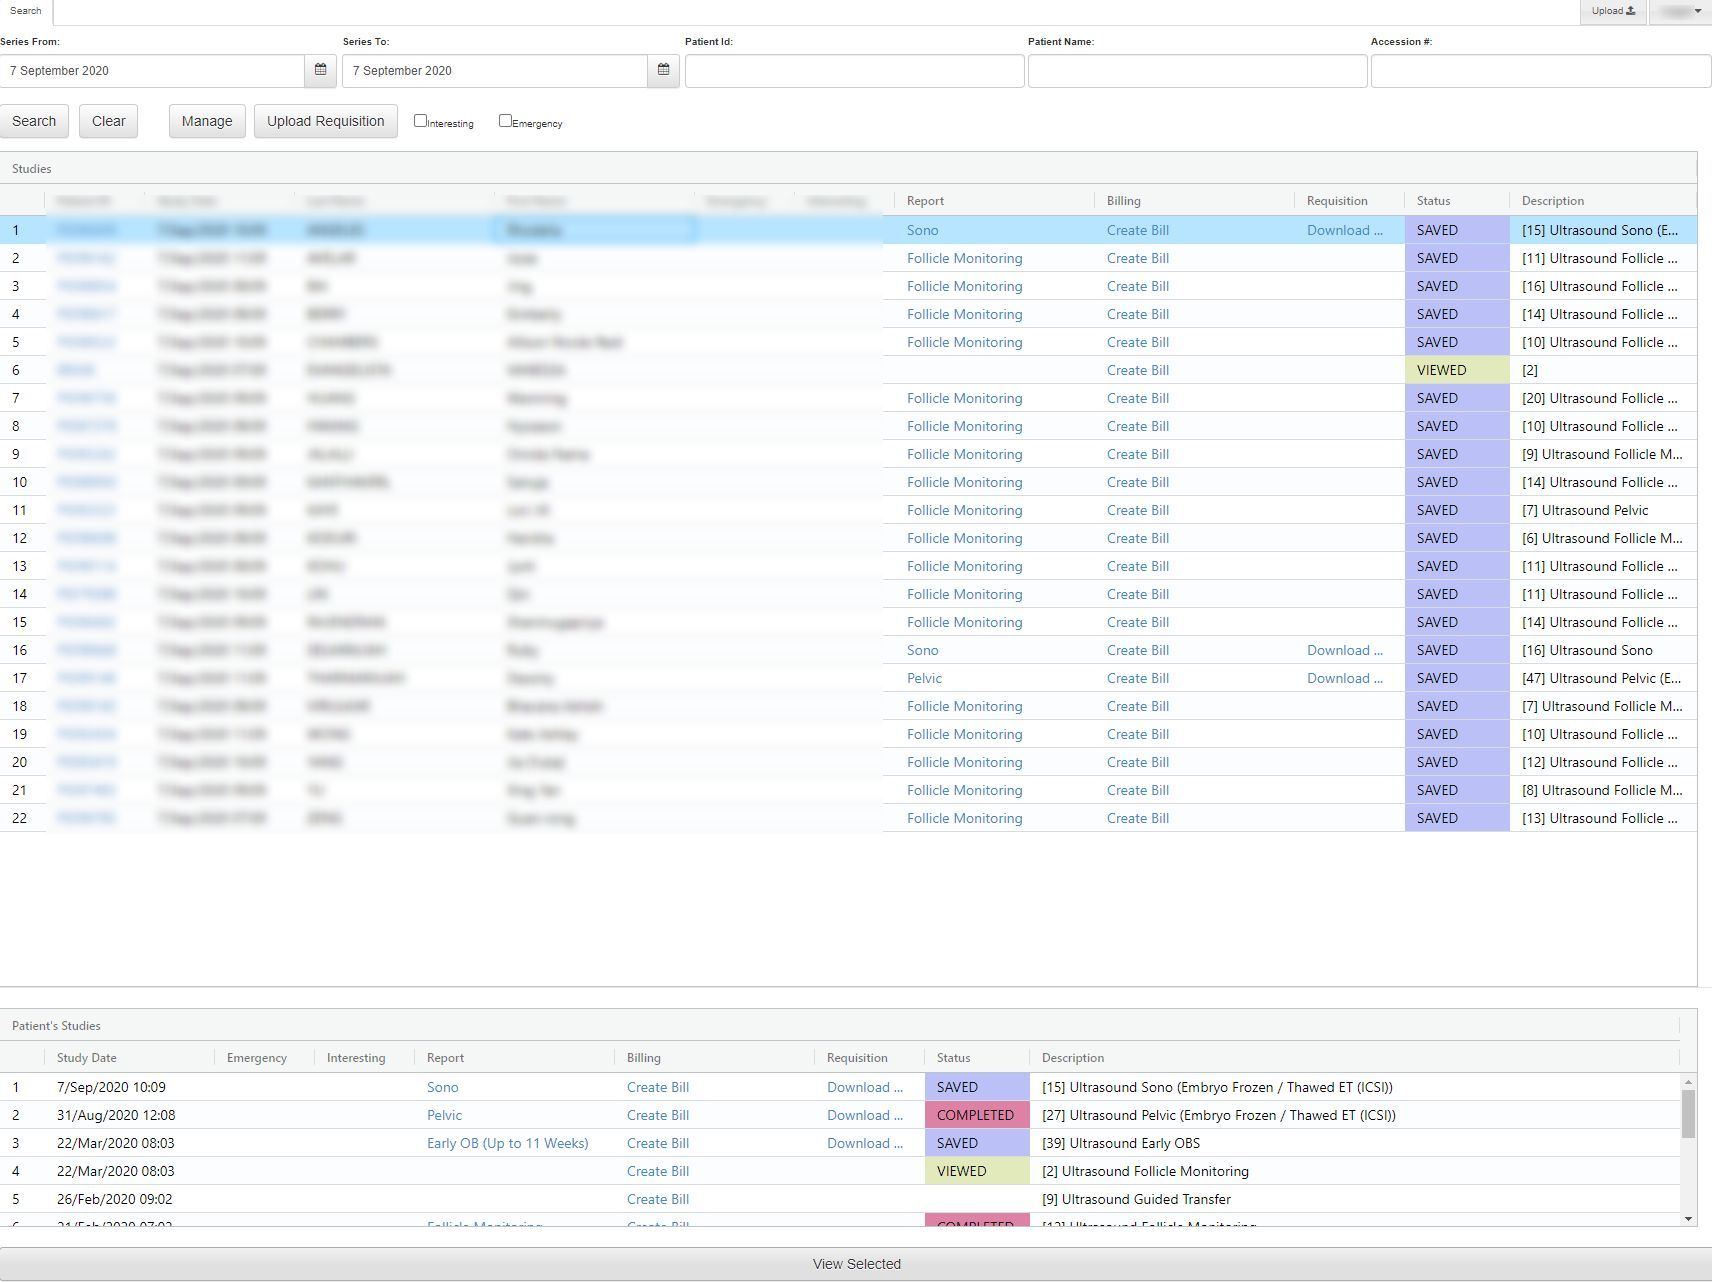Download the requisition for row 16
Image resolution: width=1715 pixels, height=1283 pixels.
1344,649
